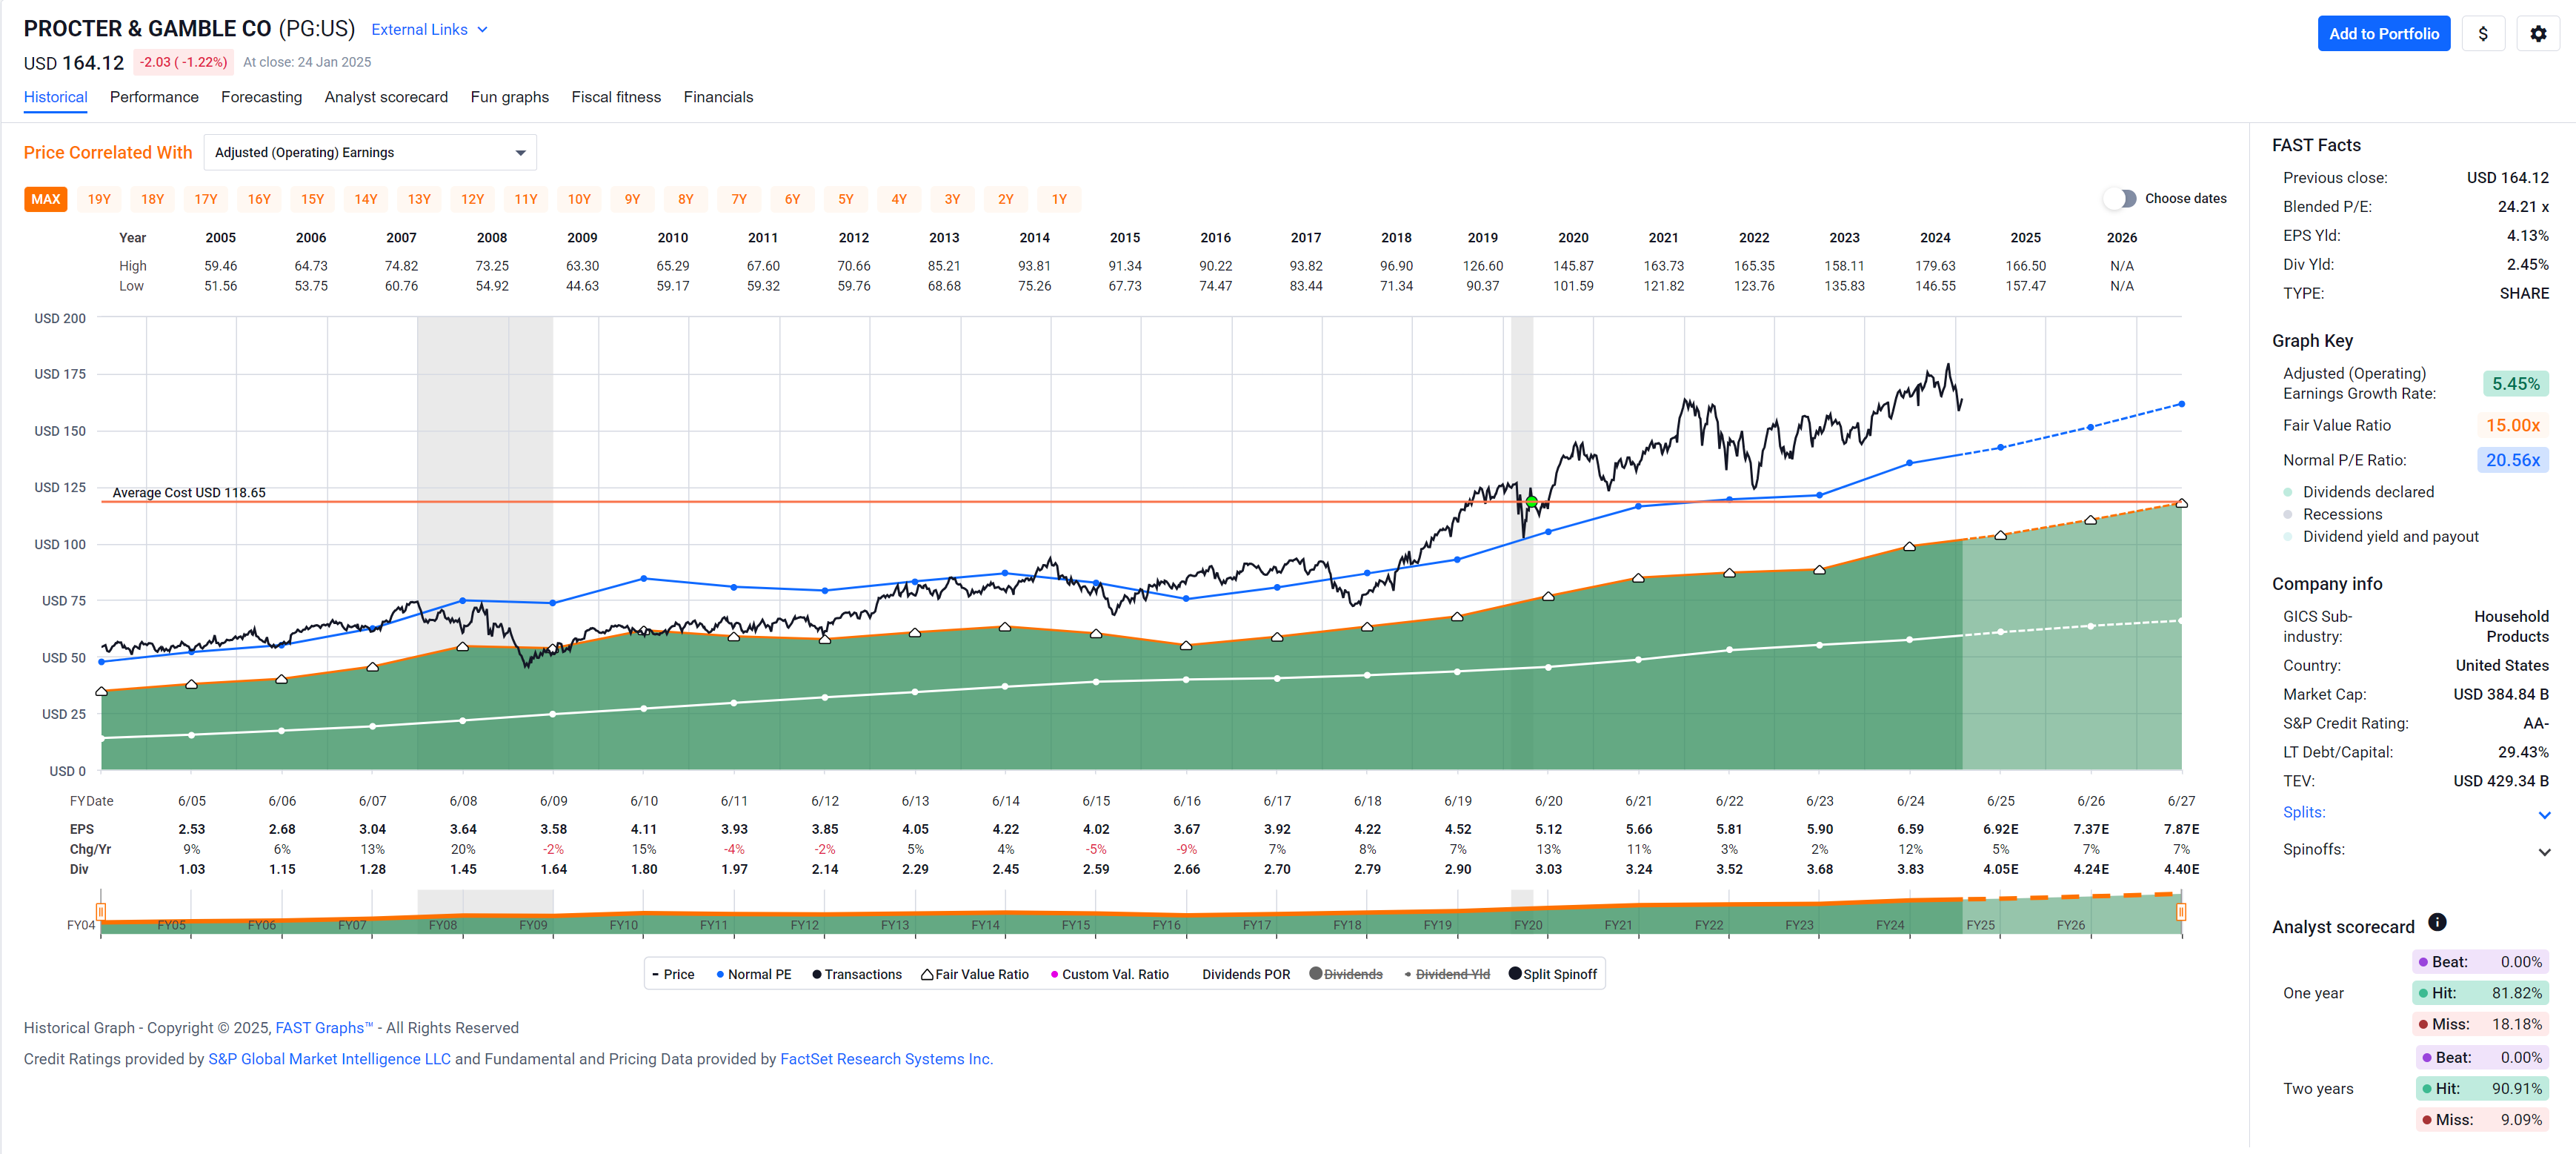Click the two years Miss 9.09% badge
Image resolution: width=2576 pixels, height=1154 pixels.
point(2481,1120)
